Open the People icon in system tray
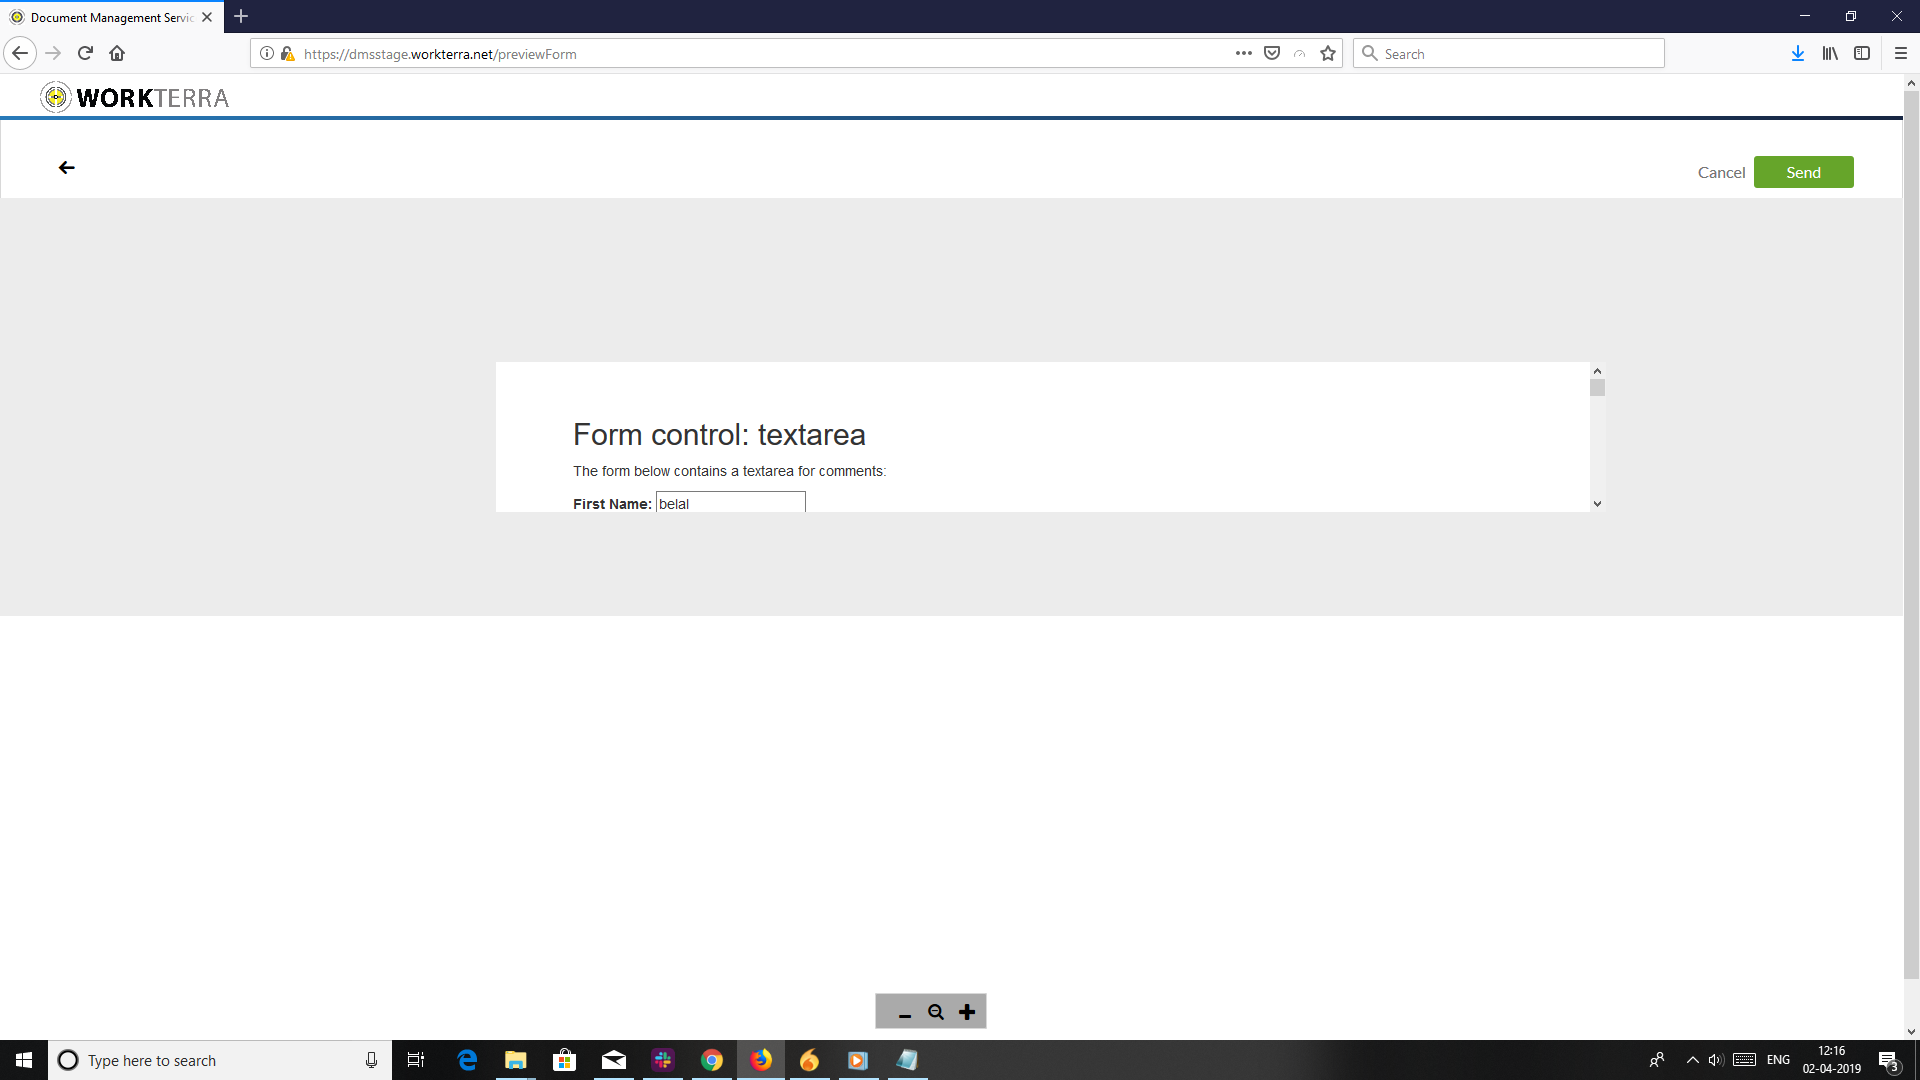This screenshot has width=1920, height=1080. [x=1657, y=1060]
